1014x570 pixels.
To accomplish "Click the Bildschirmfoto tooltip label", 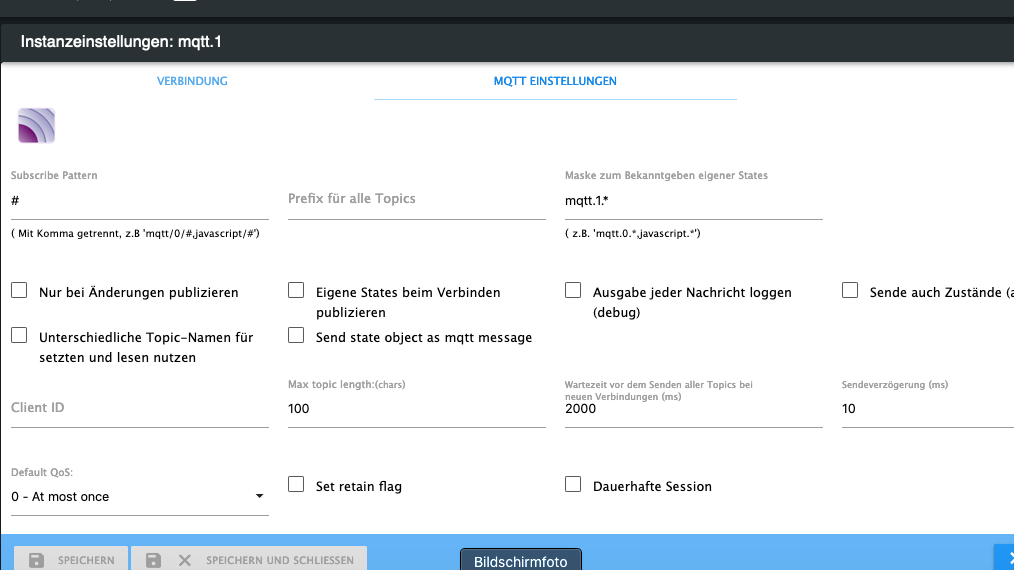I will [x=521, y=561].
